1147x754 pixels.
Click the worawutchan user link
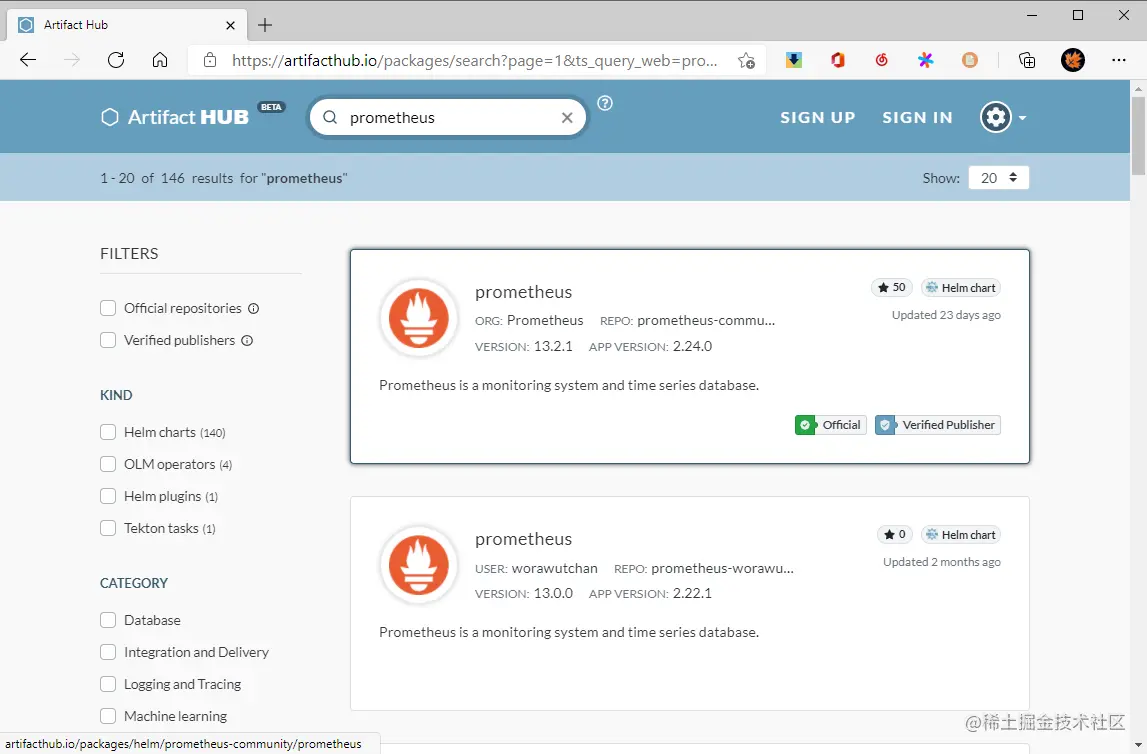point(554,568)
